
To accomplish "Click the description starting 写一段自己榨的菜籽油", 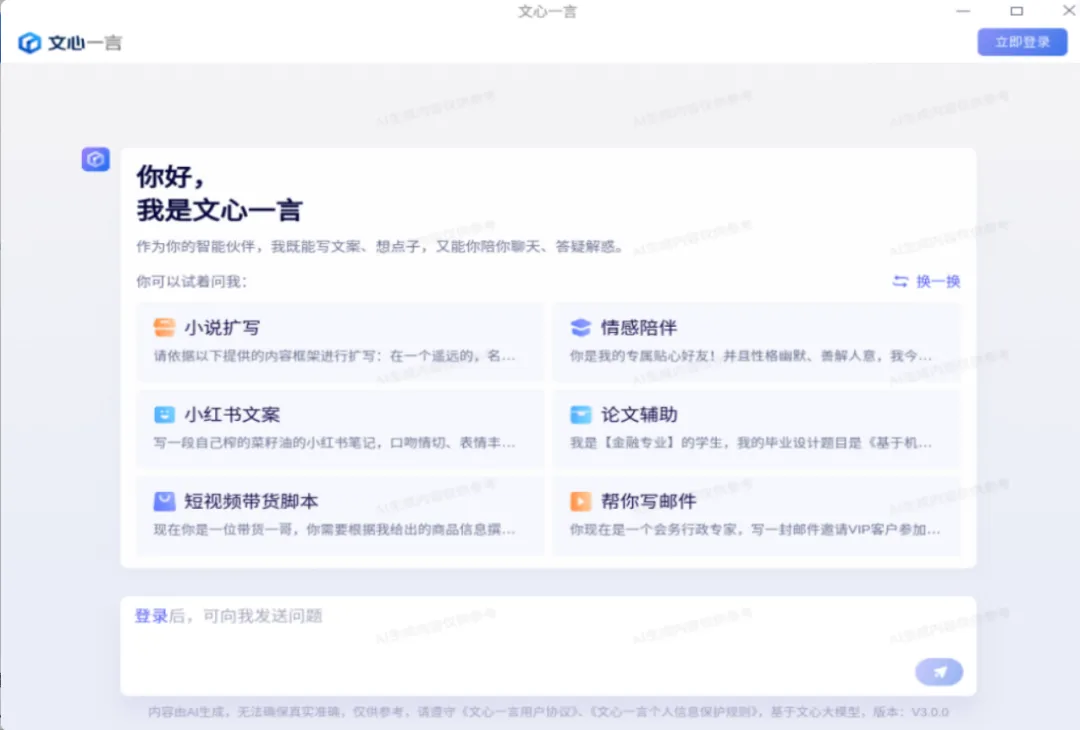I will coord(335,443).
